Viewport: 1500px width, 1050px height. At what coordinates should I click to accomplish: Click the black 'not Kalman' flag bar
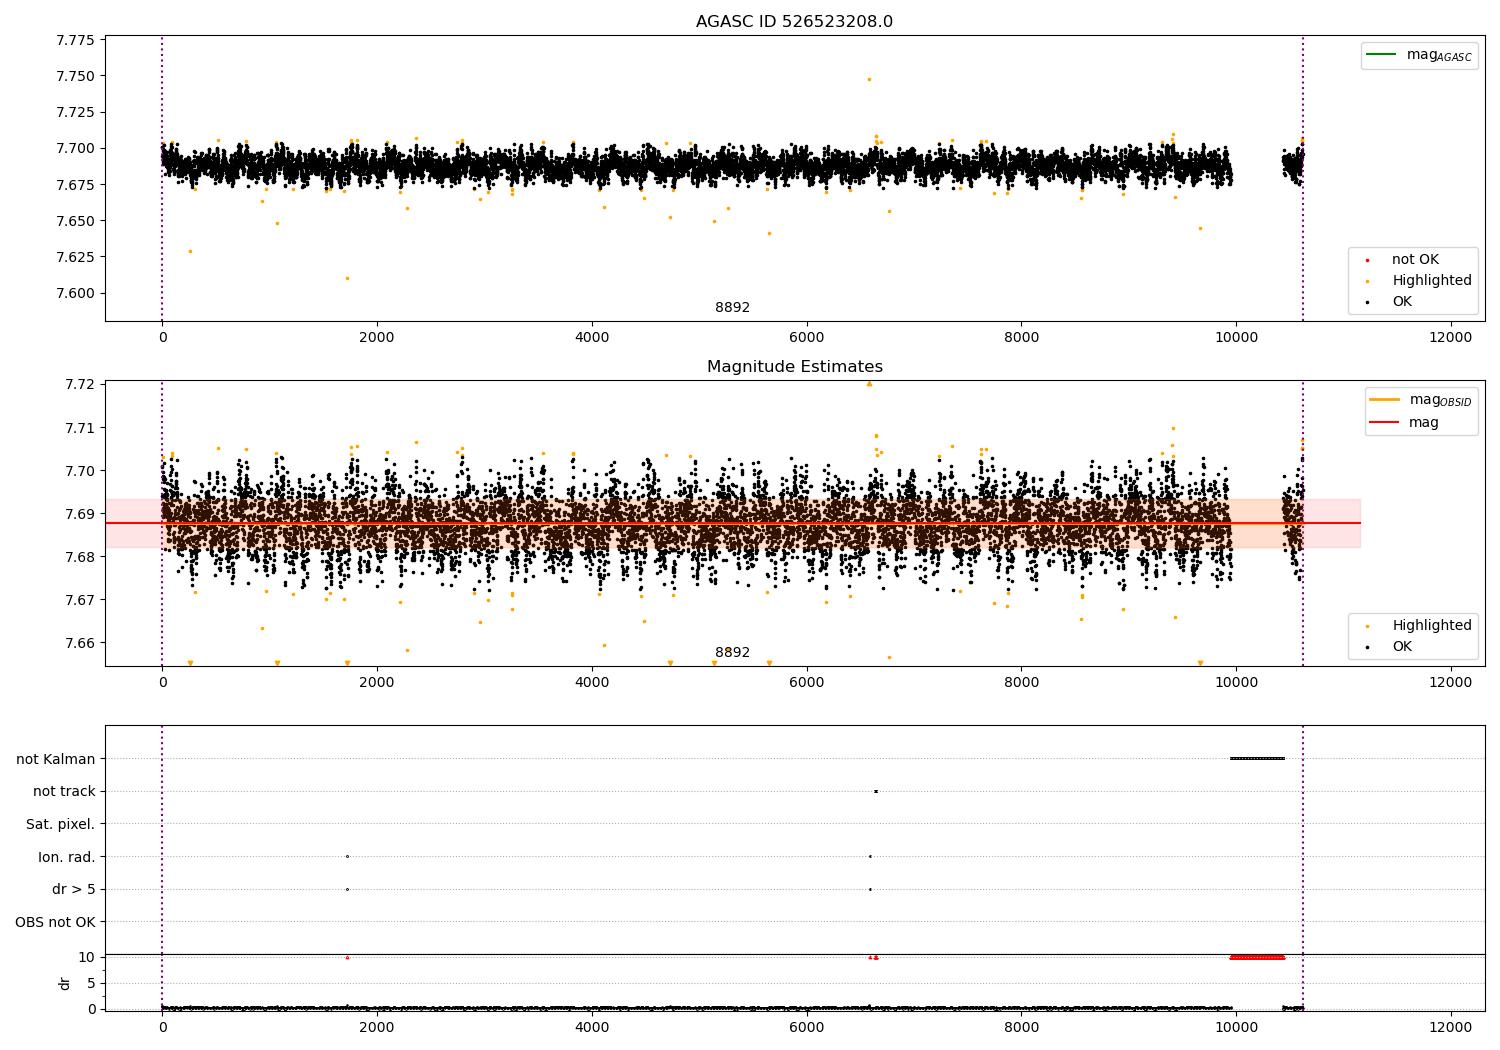1257,758
